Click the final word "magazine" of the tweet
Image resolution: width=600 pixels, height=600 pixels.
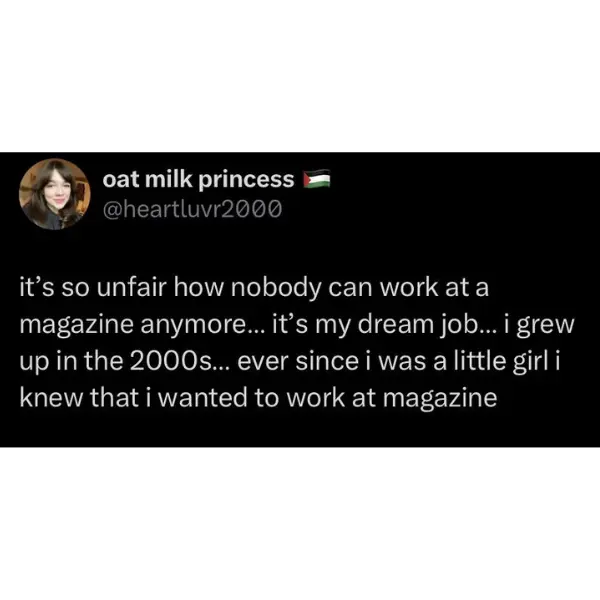tap(436, 397)
